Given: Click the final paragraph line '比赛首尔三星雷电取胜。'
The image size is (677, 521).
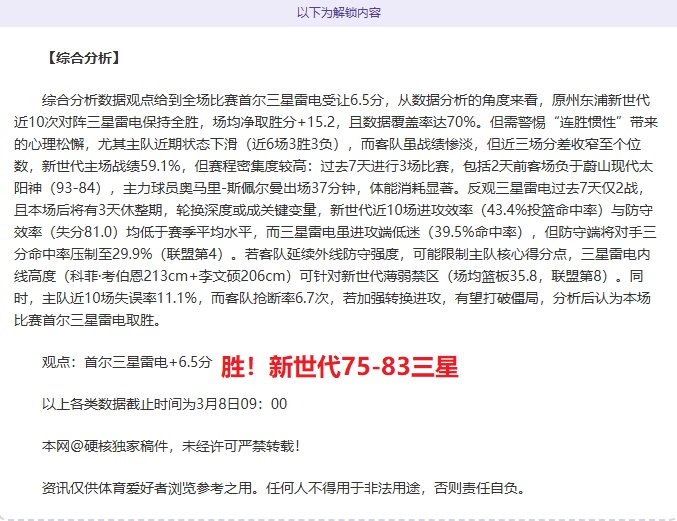Looking at the screenshot, I should [88, 320].
